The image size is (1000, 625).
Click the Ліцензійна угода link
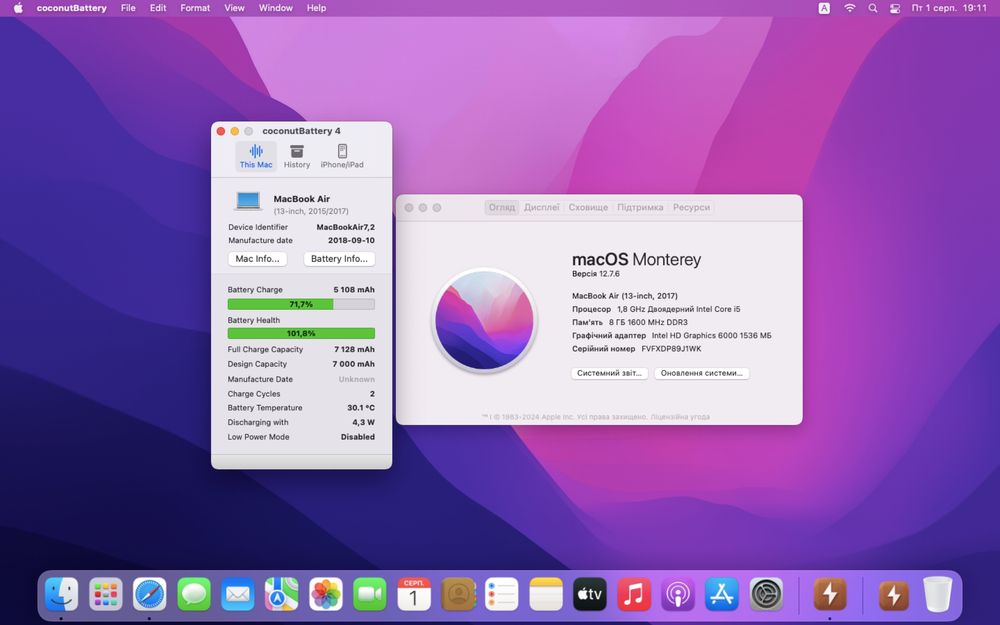tap(680, 417)
